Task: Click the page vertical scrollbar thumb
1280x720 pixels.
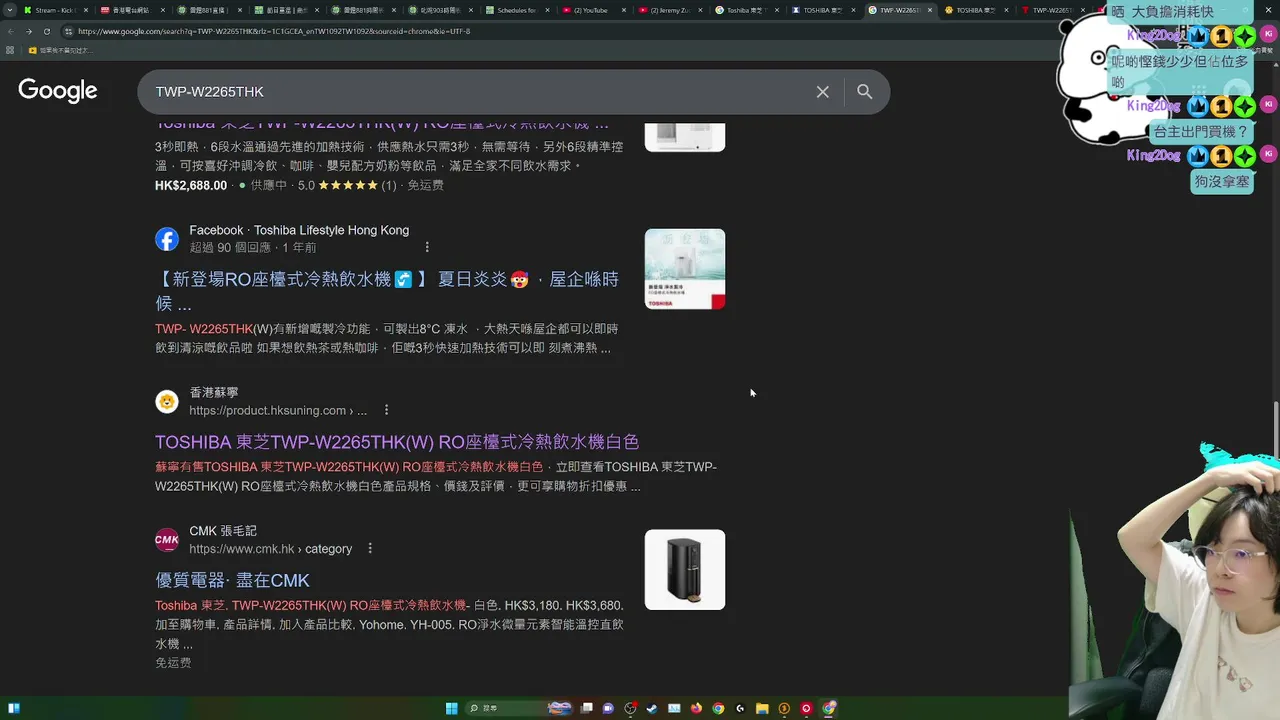Action: click(x=1275, y=428)
